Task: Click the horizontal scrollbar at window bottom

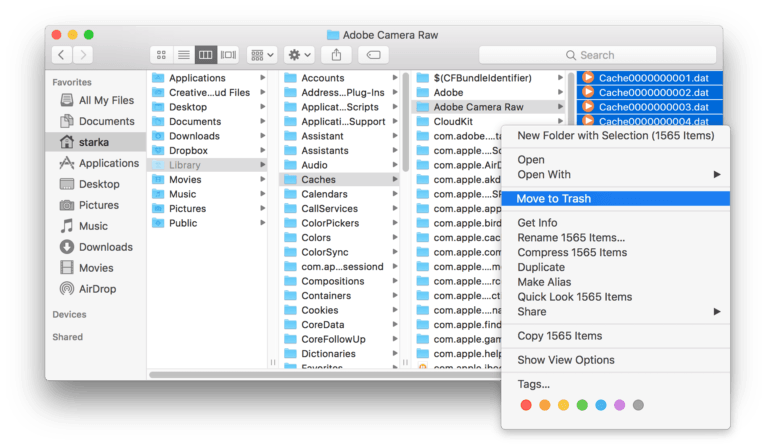Action: click(325, 375)
